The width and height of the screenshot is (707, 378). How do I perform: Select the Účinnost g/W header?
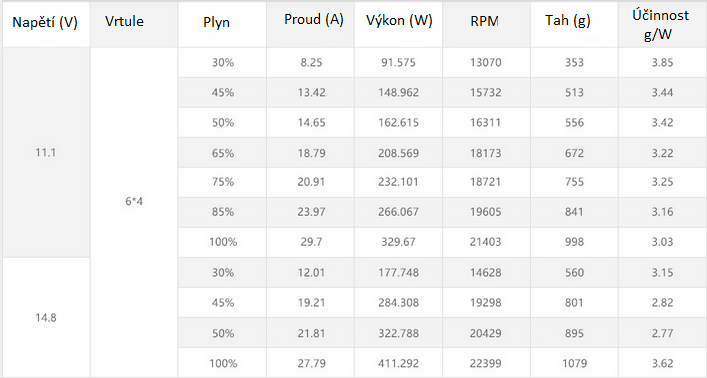(662, 24)
